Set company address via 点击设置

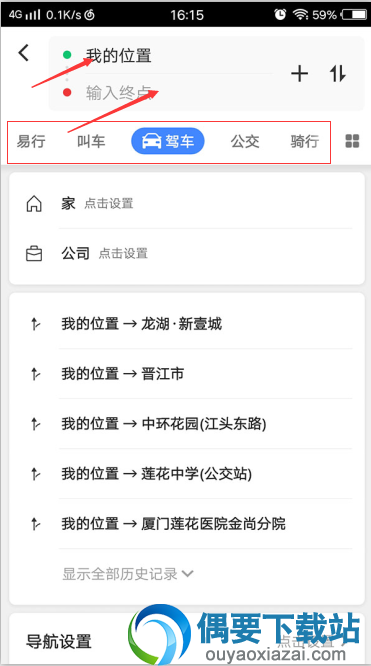(123, 254)
